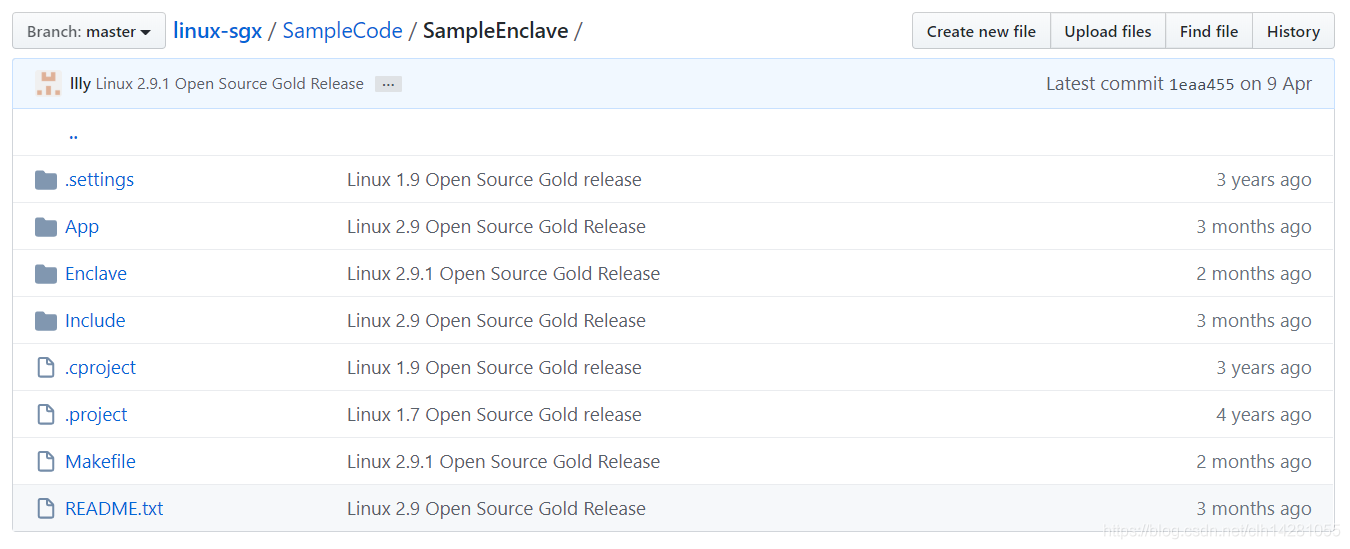Click '2 months ago' in Enclave row

(x=1253, y=274)
